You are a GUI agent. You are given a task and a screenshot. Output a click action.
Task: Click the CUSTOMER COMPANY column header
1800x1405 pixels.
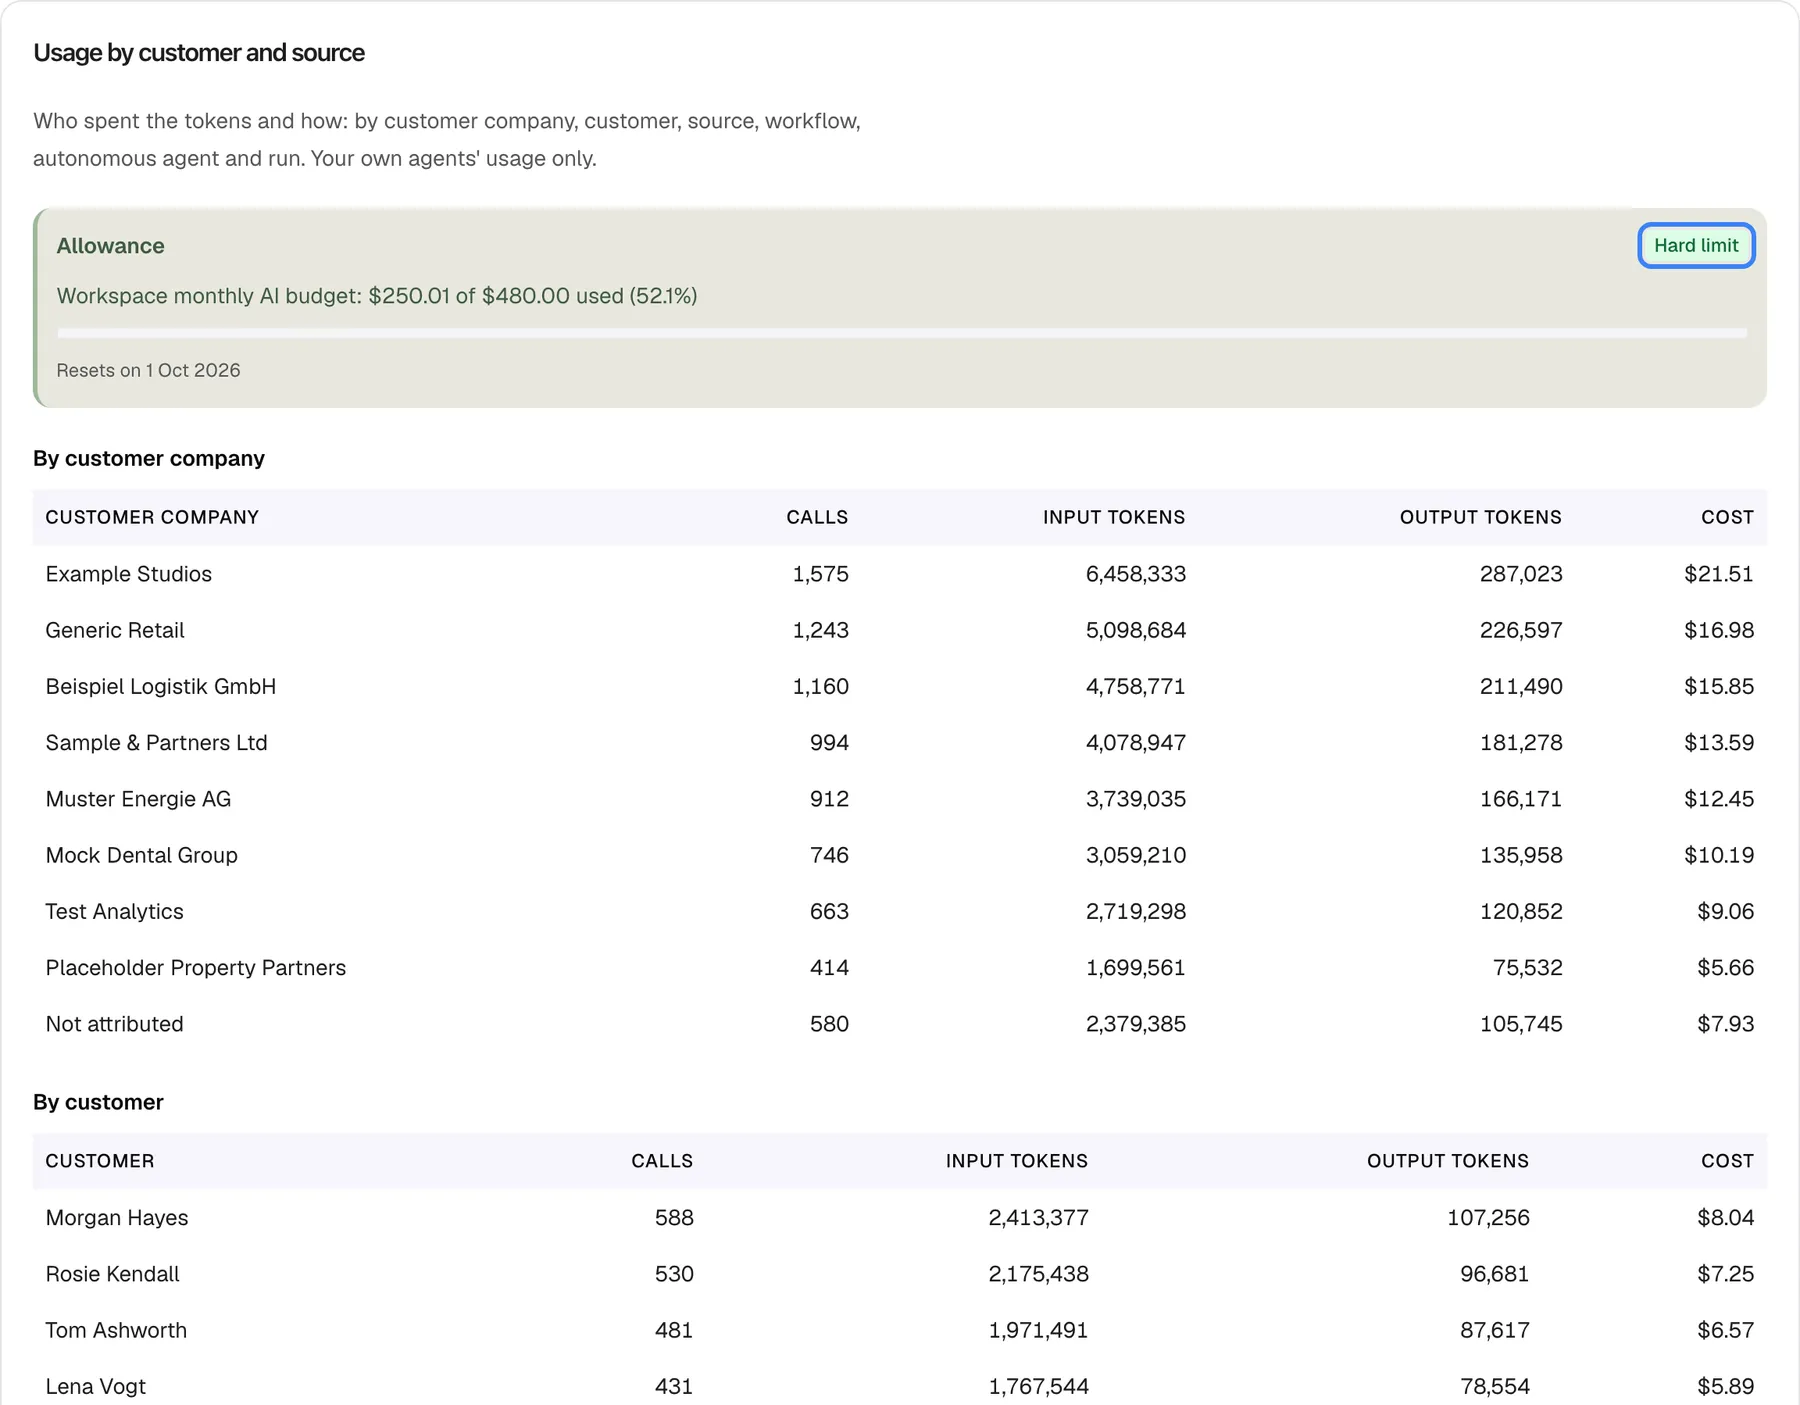[152, 517]
